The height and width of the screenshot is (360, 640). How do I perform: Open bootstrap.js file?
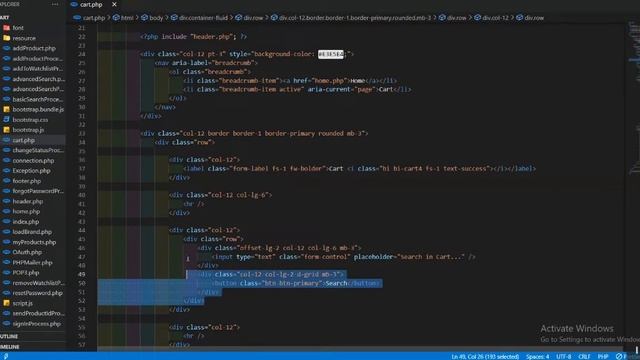coord(33,130)
